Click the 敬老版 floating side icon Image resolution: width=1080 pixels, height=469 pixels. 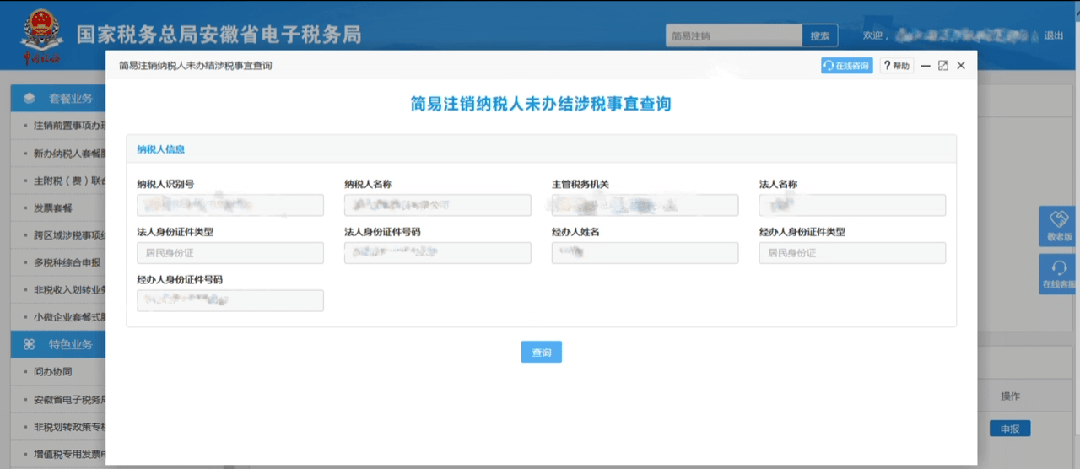point(1059,226)
